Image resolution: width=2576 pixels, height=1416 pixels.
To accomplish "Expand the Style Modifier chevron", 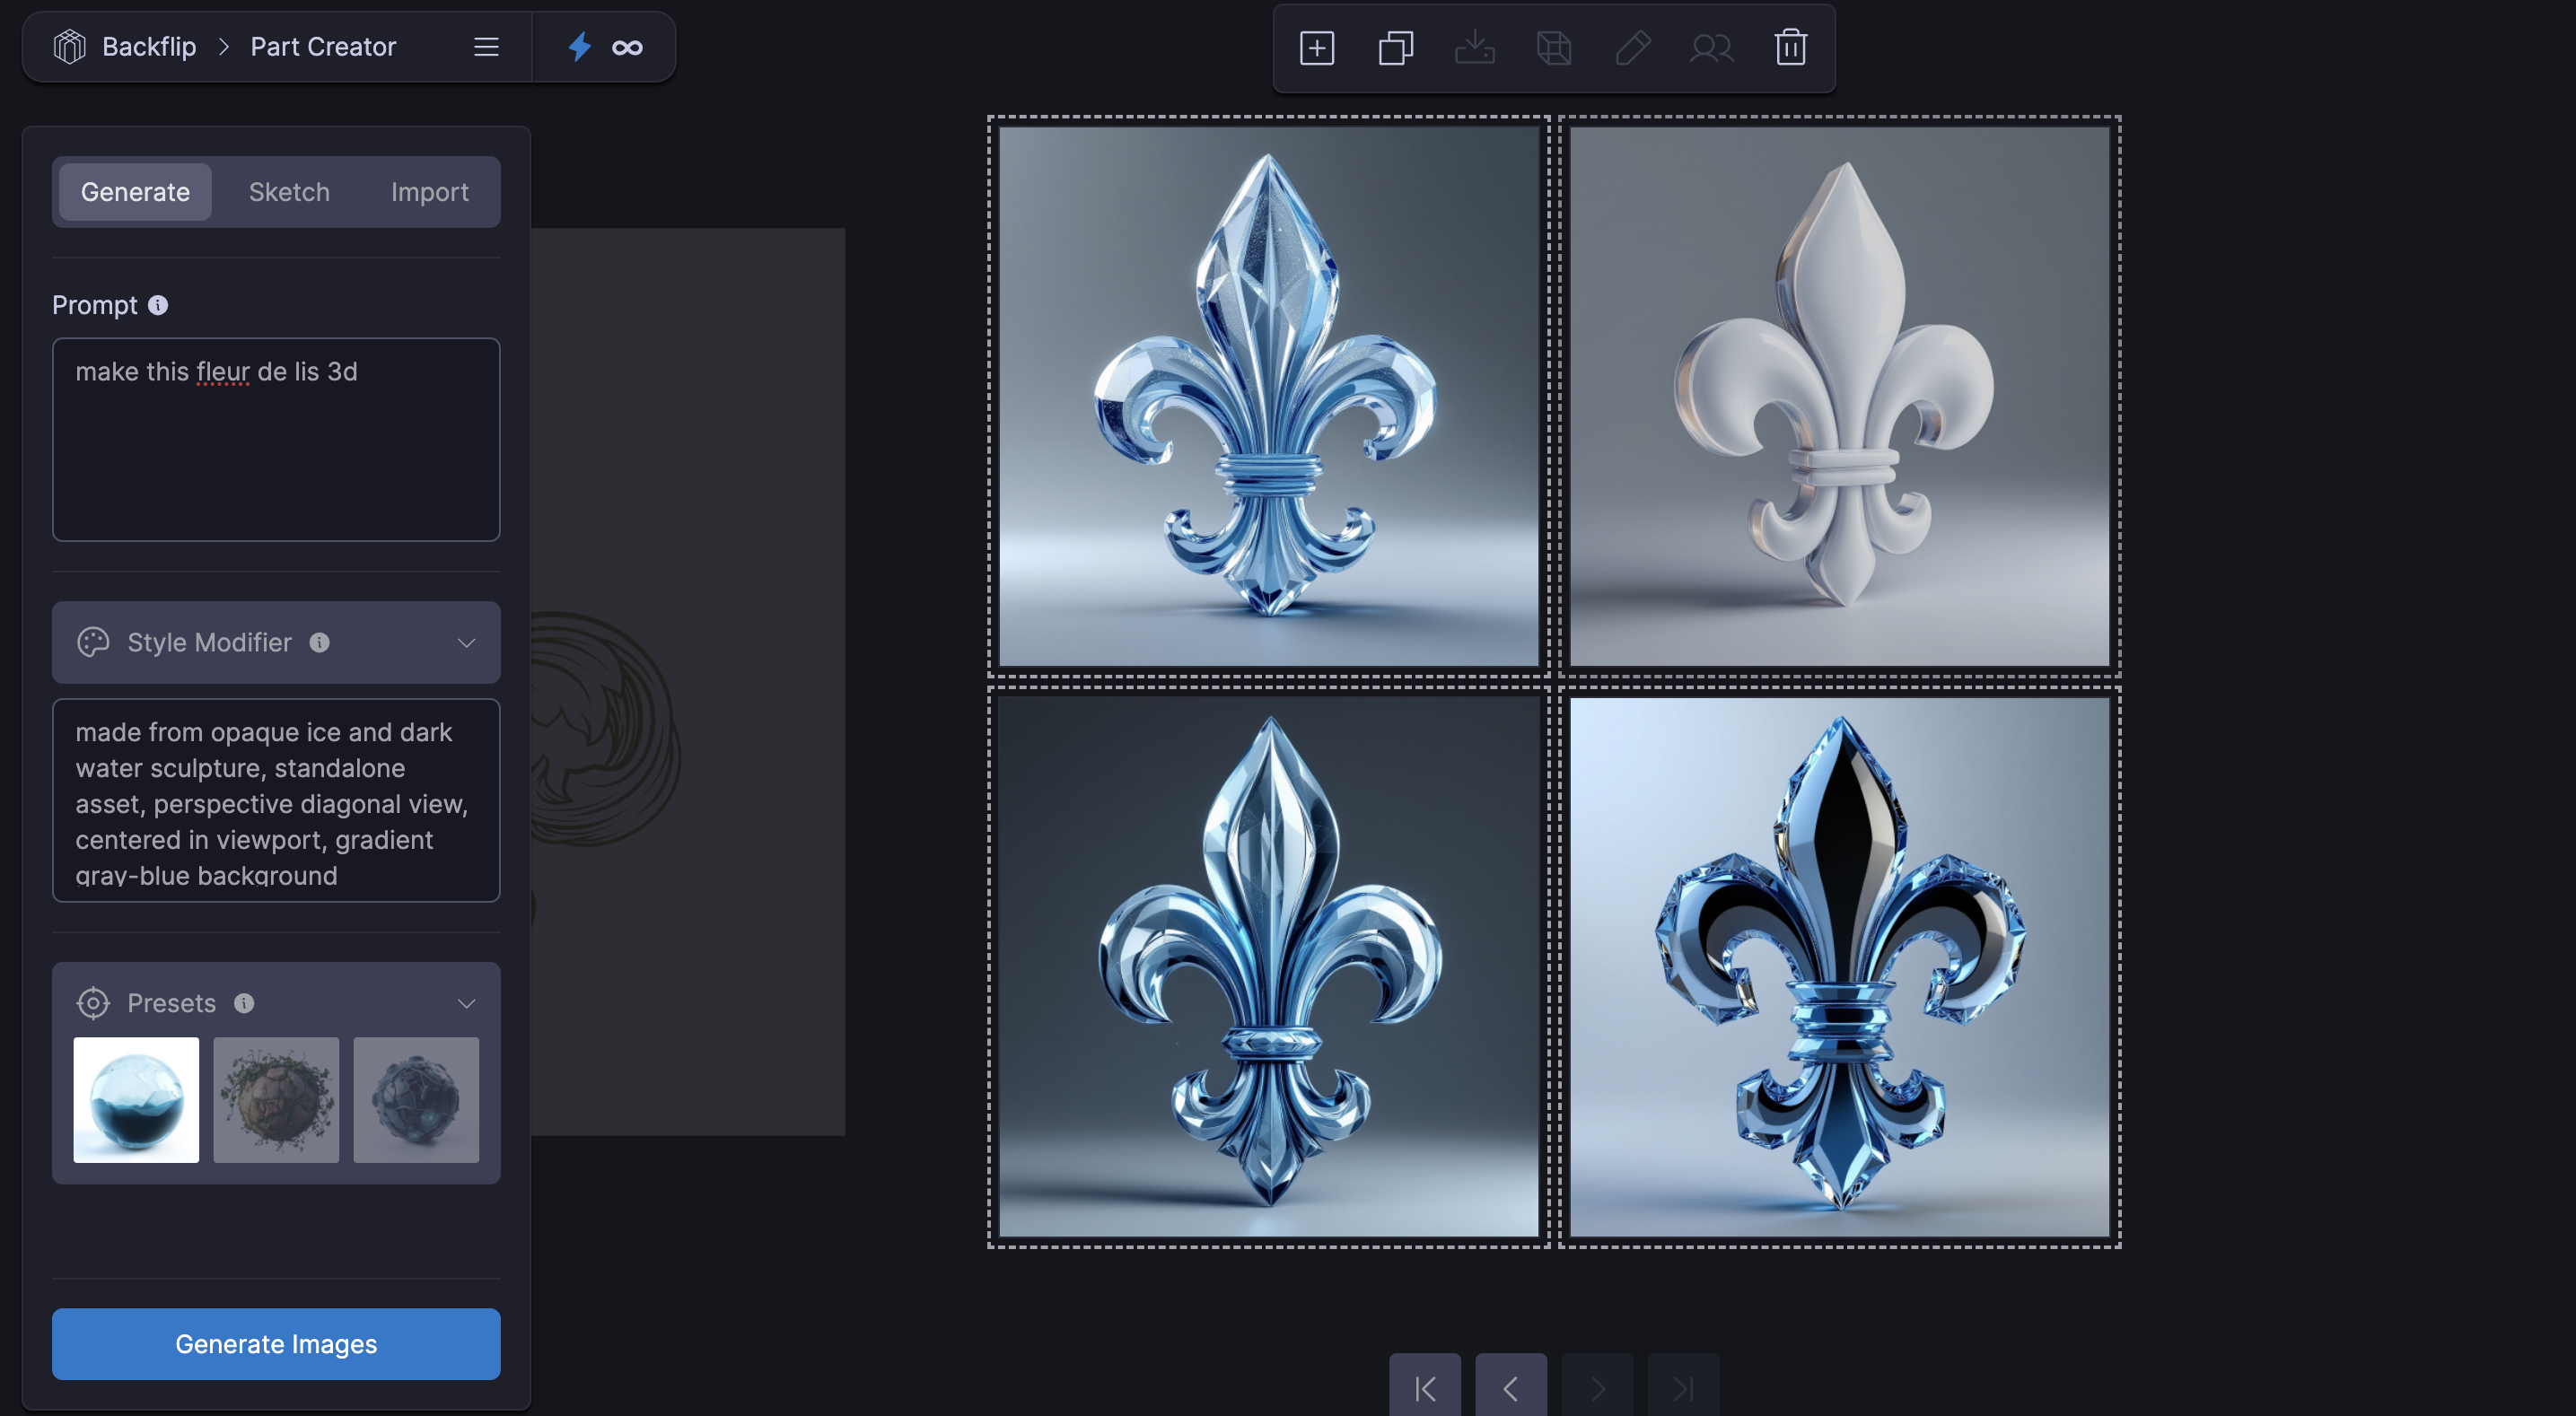I will coord(466,643).
